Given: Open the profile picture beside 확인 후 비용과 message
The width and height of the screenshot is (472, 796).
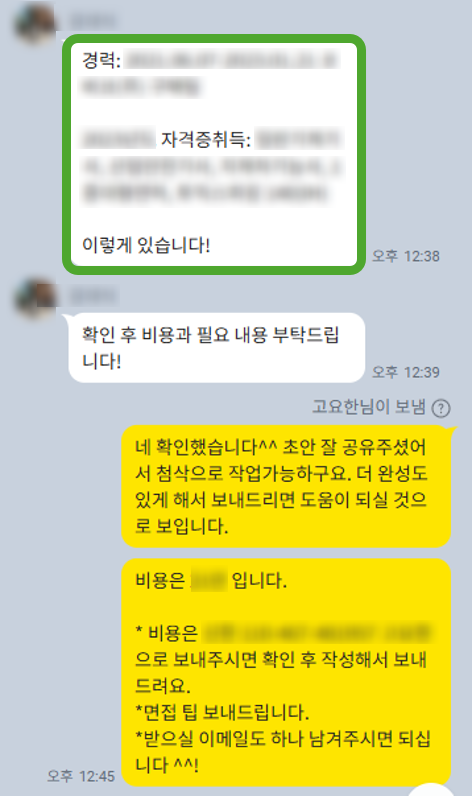Looking at the screenshot, I should [x=35, y=298].
